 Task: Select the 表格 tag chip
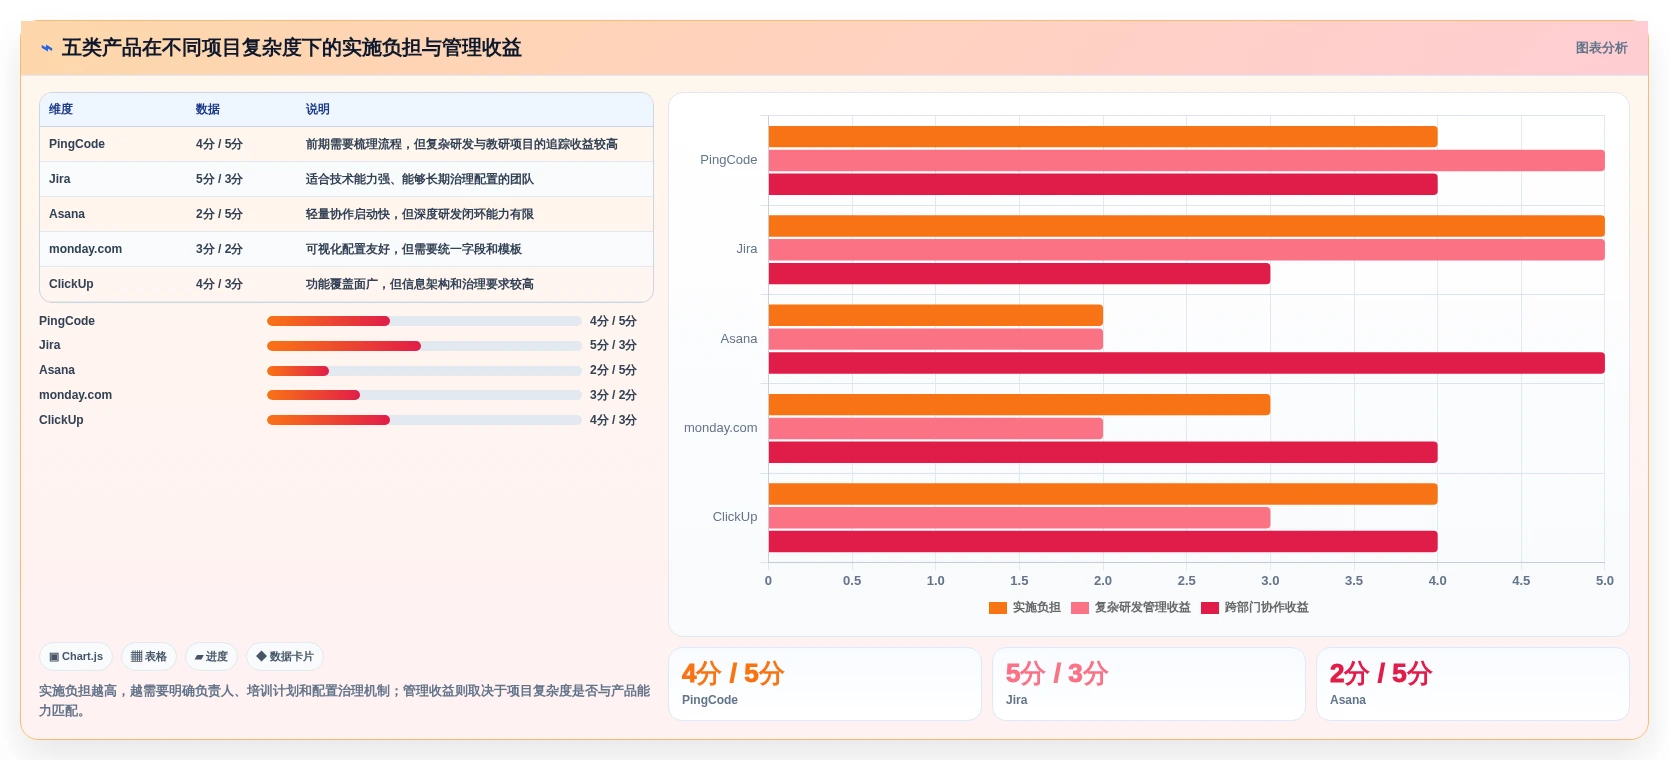coord(149,657)
